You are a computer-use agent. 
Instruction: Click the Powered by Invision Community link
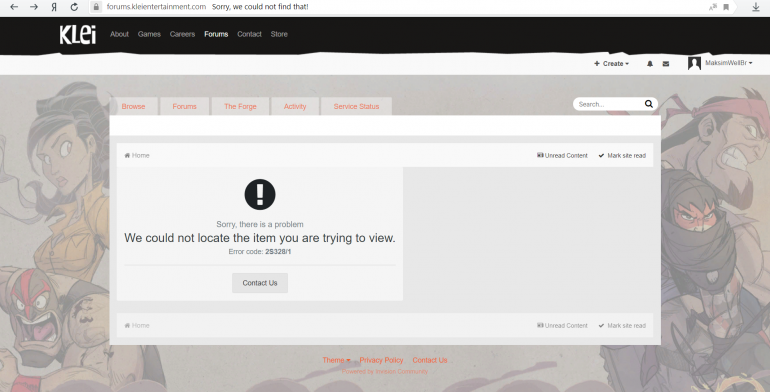385,371
